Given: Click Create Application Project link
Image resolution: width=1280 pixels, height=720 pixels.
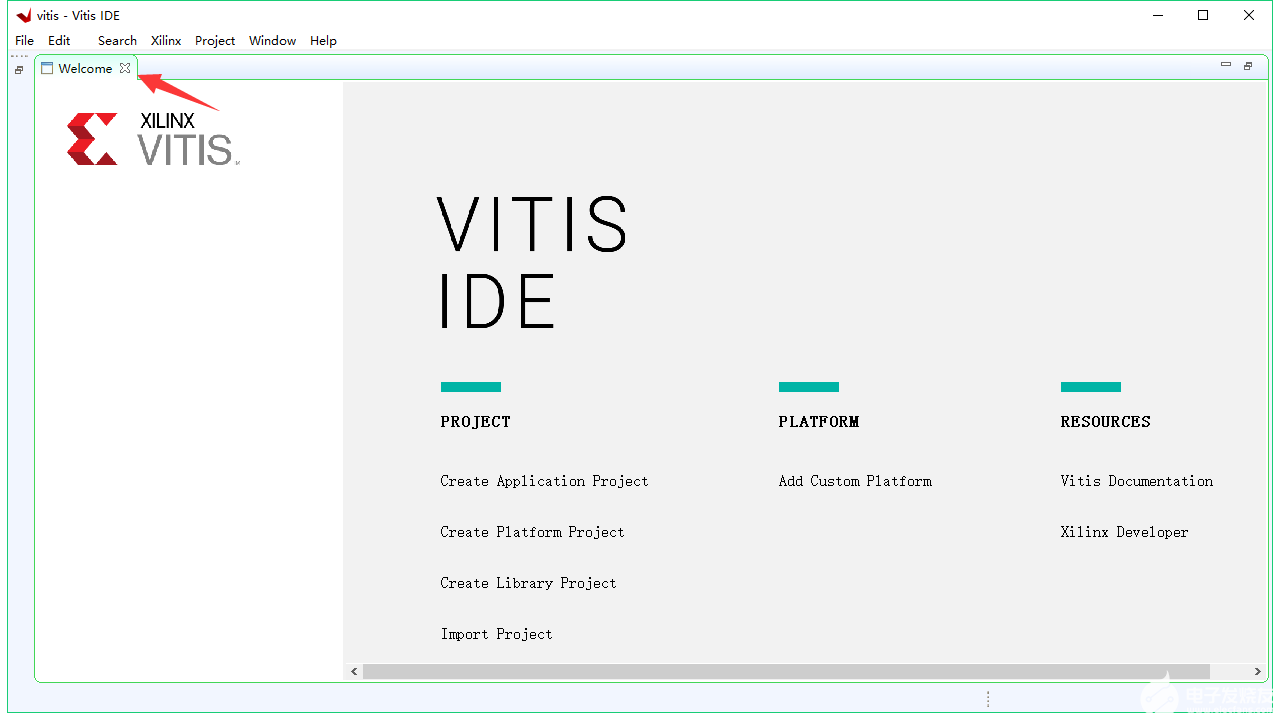Looking at the screenshot, I should tap(544, 481).
